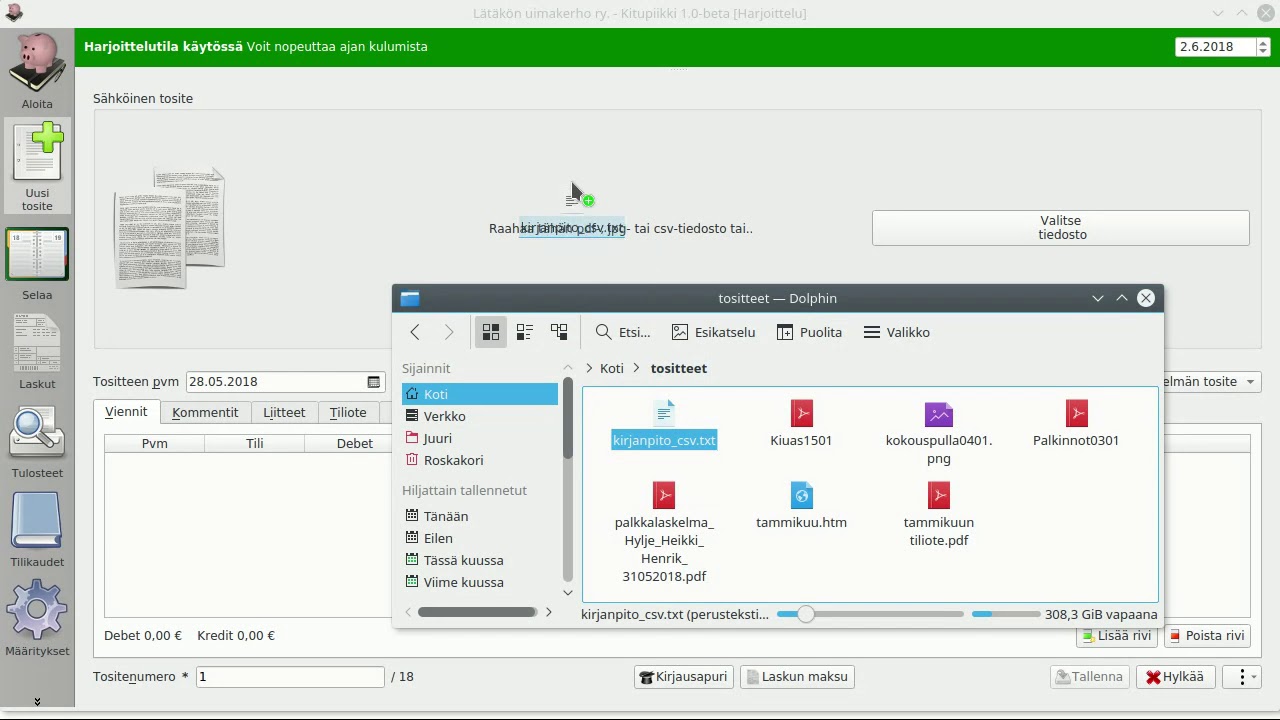Open Roskakori trash in Places
The width and height of the screenshot is (1280, 720).
480,460
